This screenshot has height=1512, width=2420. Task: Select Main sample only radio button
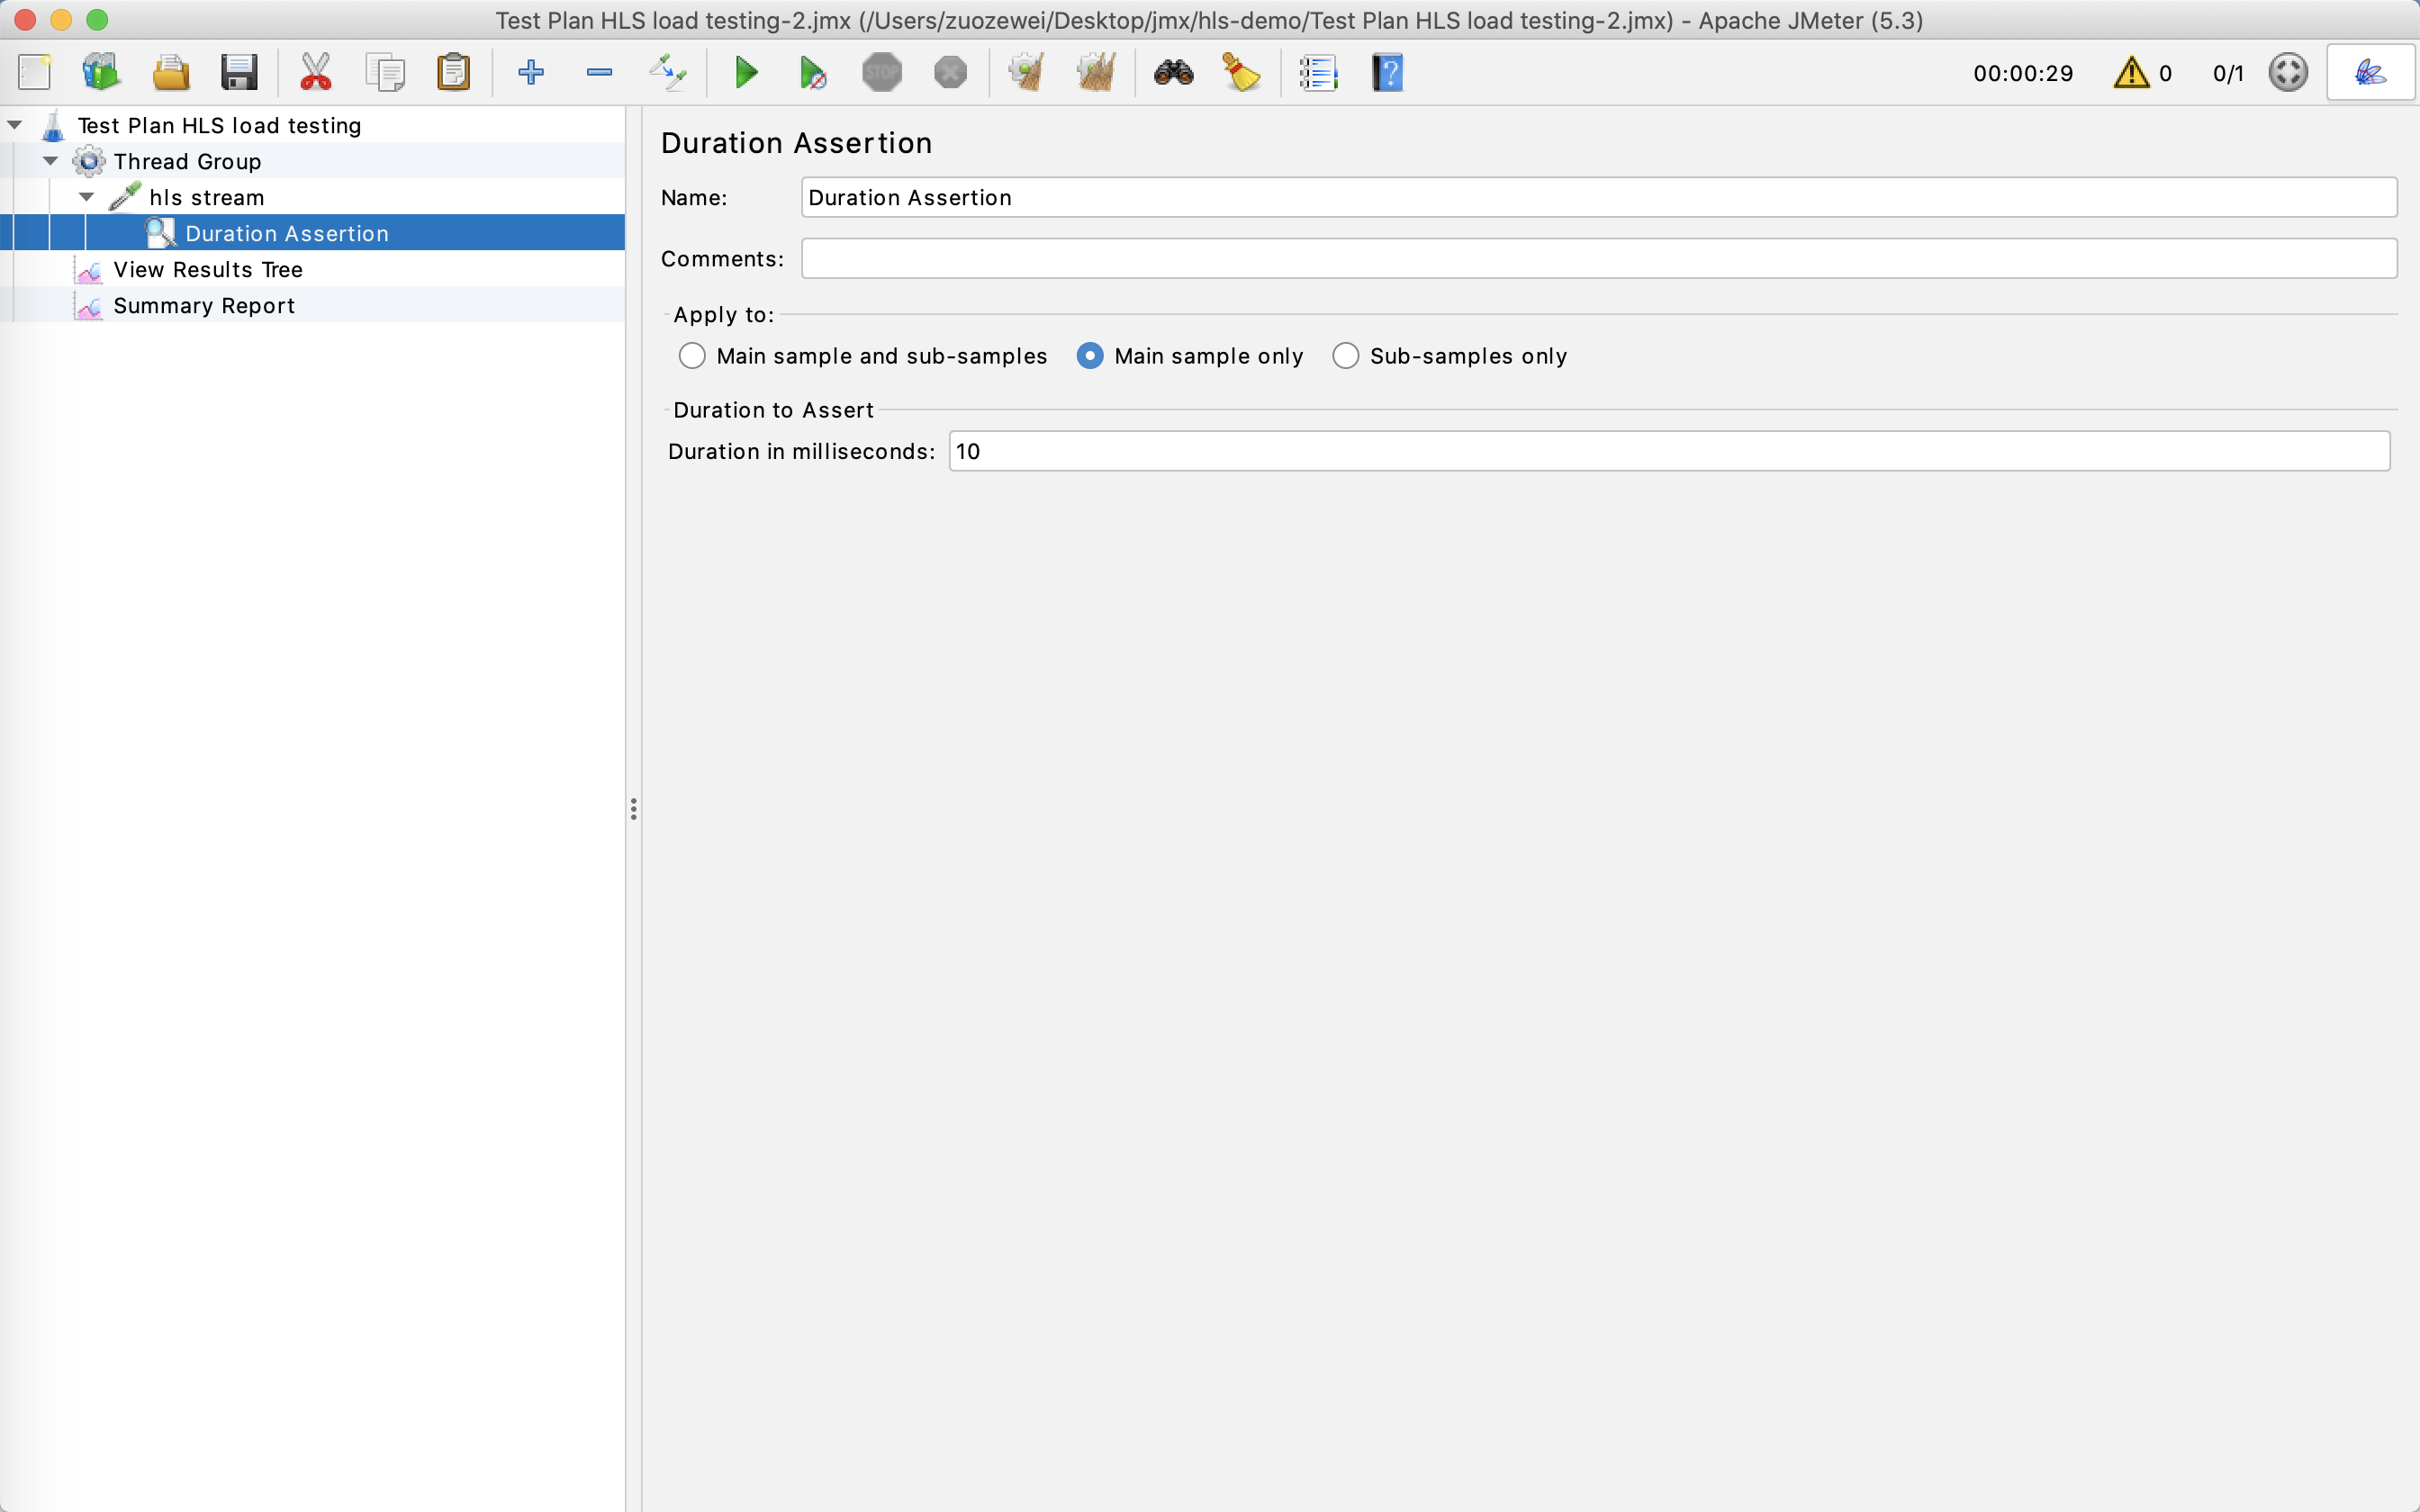(1090, 356)
